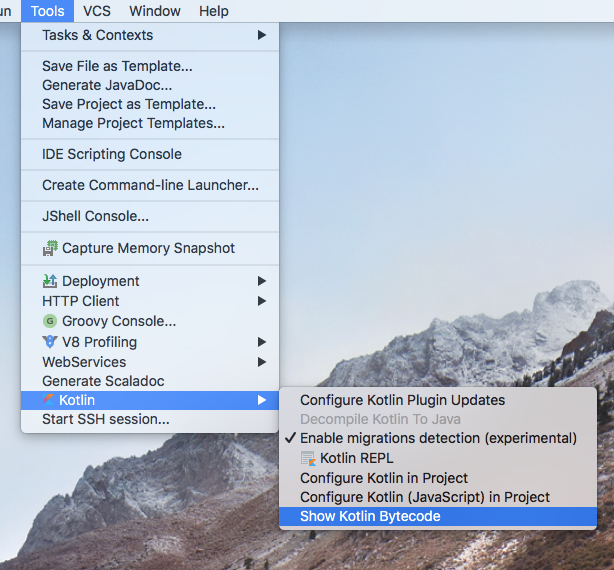Expand the WebServices submenu arrow
The height and width of the screenshot is (570, 614).
point(262,362)
